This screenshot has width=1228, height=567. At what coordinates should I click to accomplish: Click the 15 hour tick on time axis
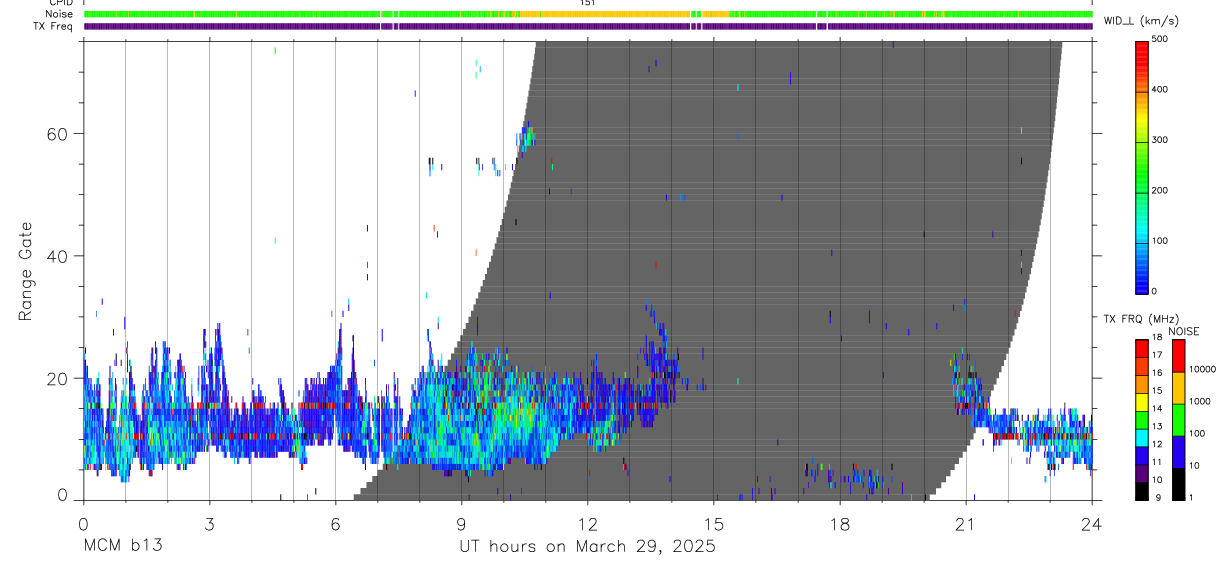714,523
